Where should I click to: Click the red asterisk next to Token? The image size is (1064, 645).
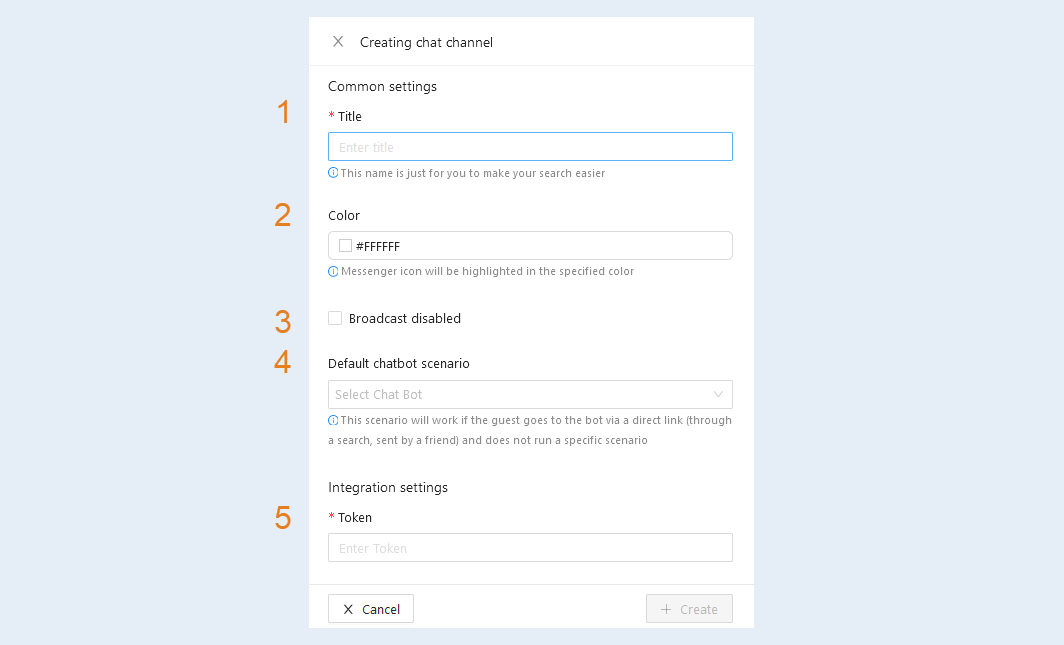click(x=331, y=517)
